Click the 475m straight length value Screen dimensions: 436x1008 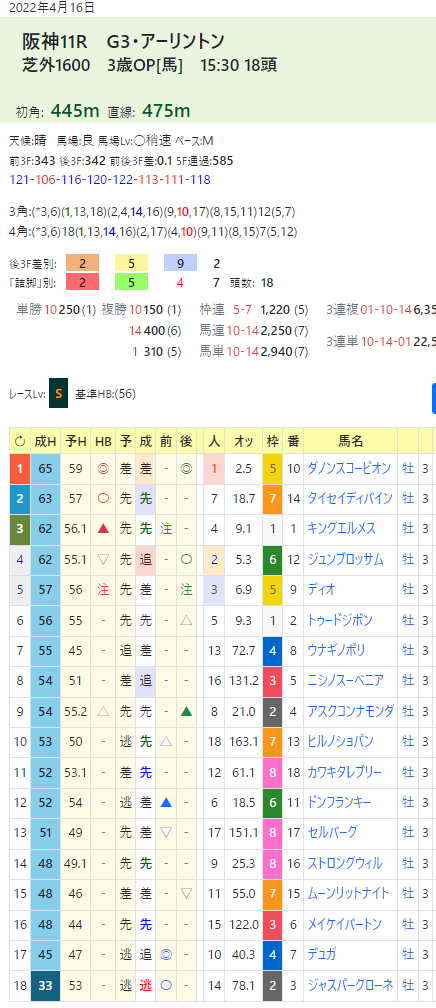pos(165,111)
